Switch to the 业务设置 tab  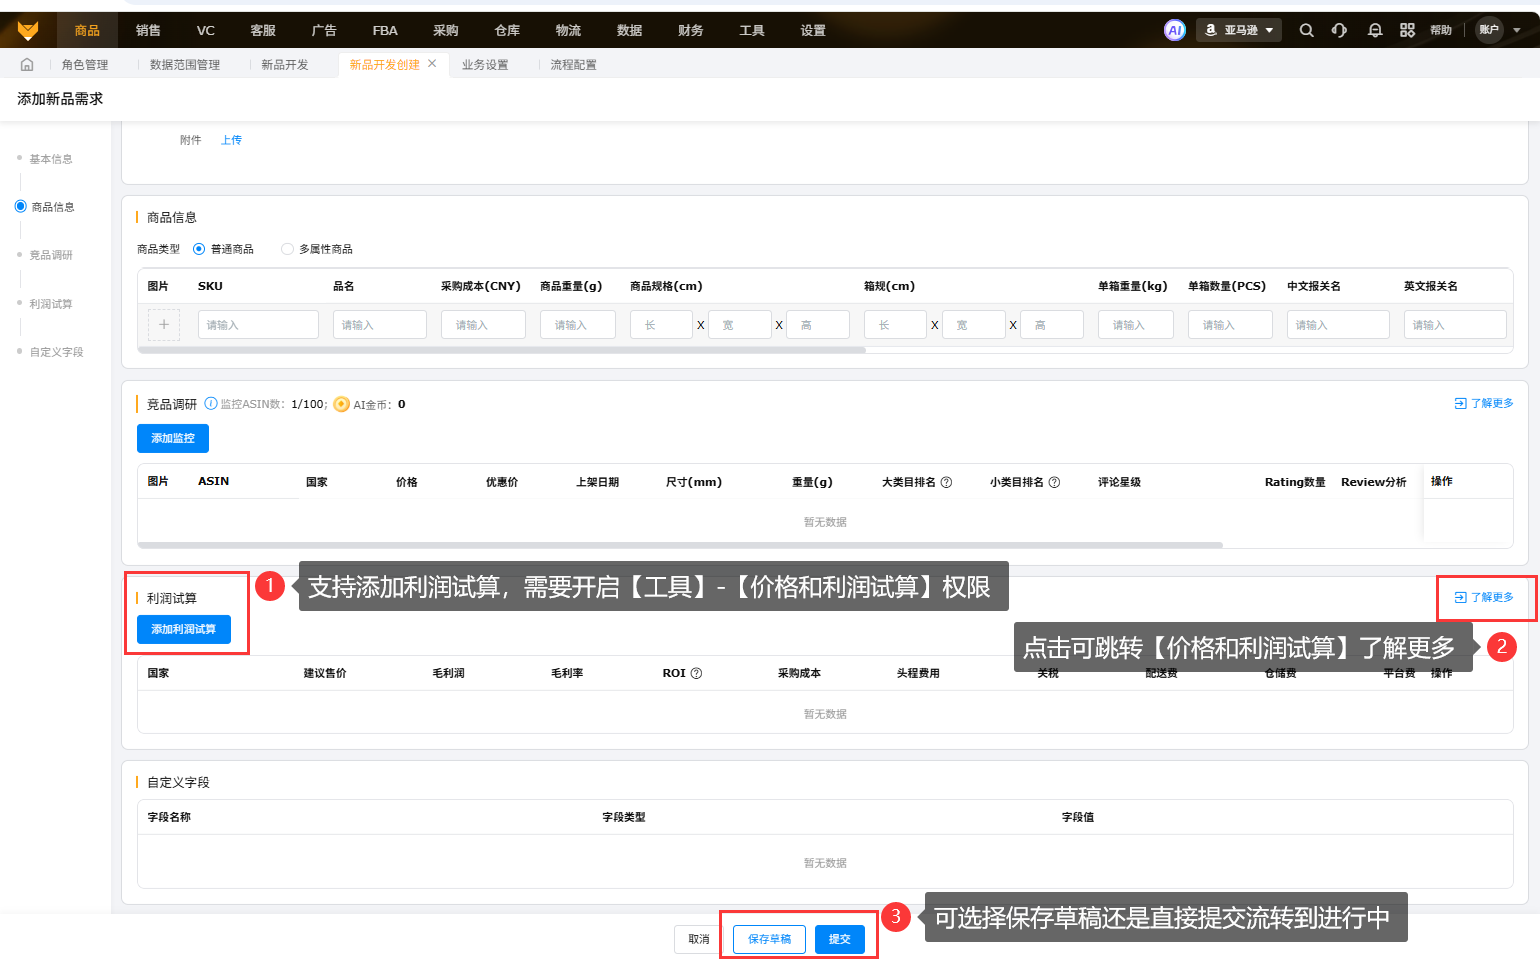click(x=485, y=65)
